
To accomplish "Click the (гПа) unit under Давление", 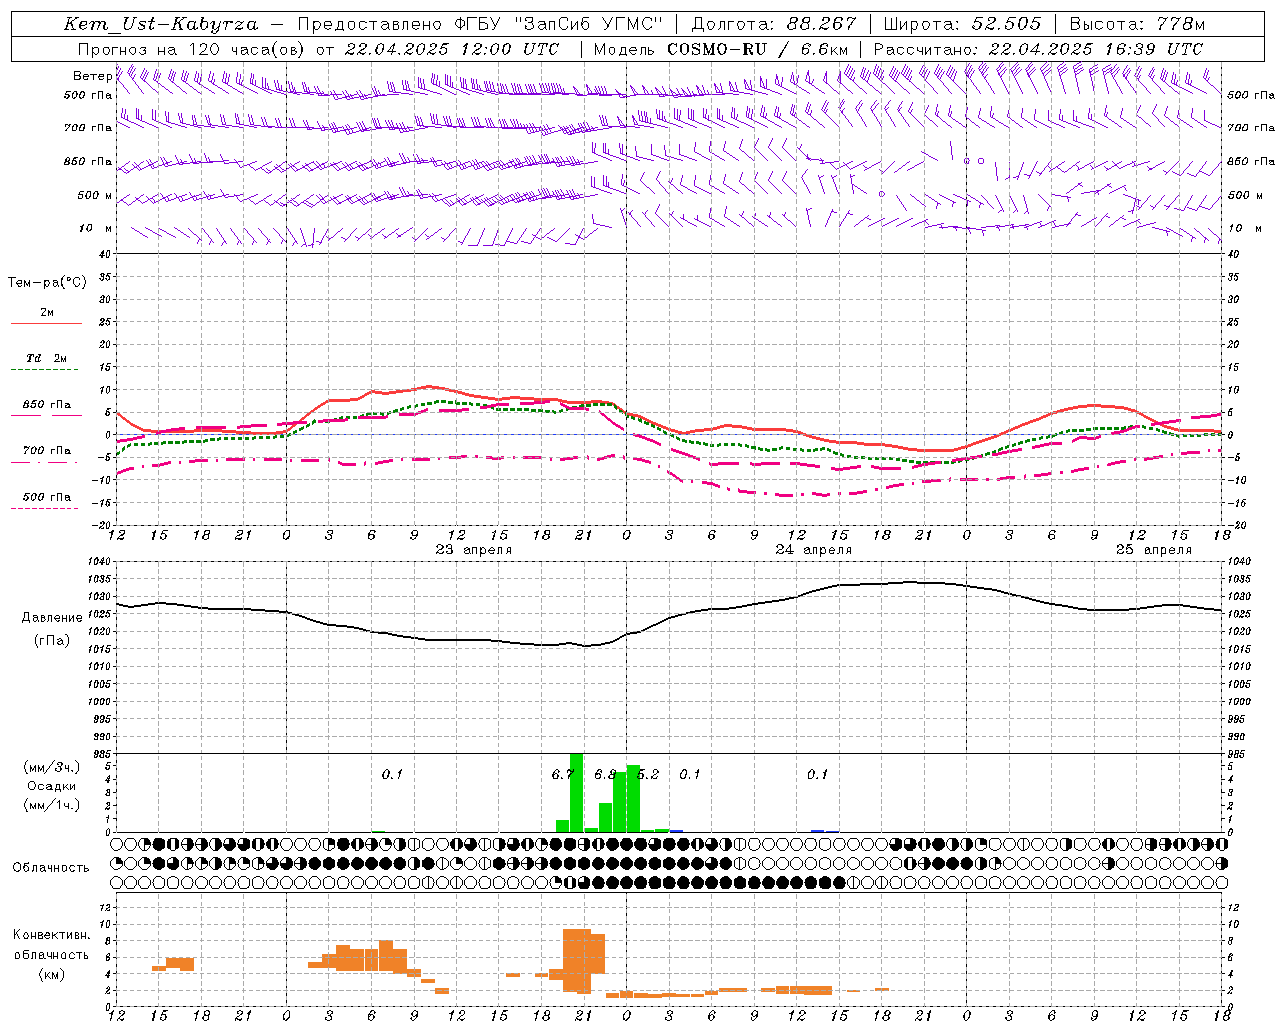I will tap(52, 641).
